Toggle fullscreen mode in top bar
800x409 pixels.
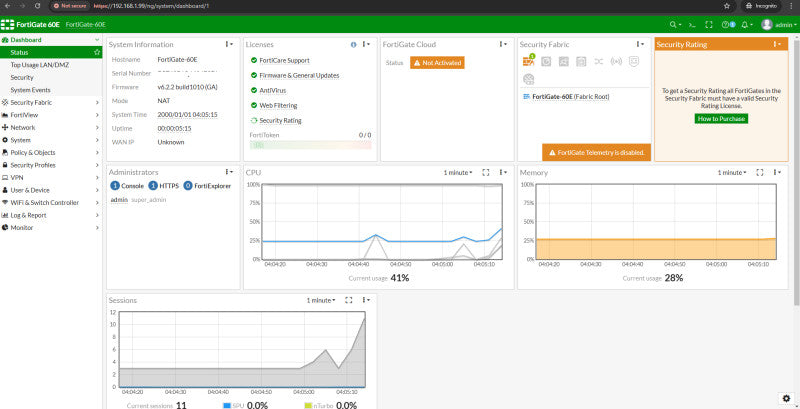coord(709,24)
